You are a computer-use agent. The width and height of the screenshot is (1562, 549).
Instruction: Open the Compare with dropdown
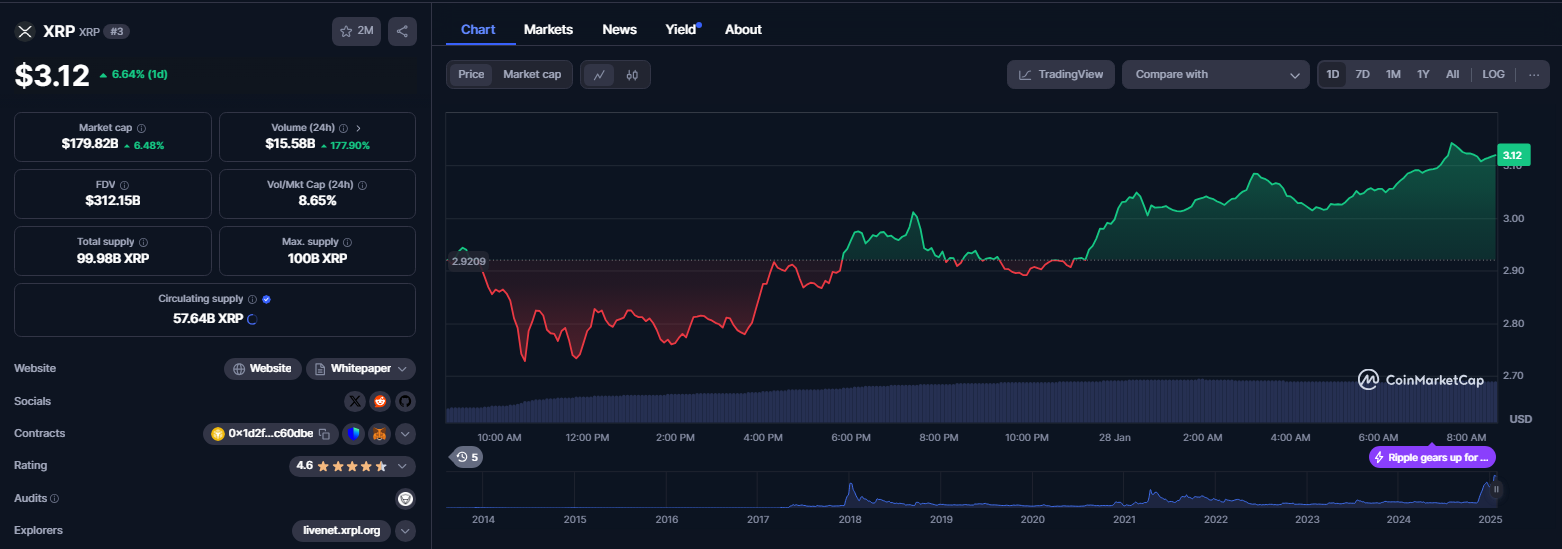pyautogui.click(x=1215, y=74)
